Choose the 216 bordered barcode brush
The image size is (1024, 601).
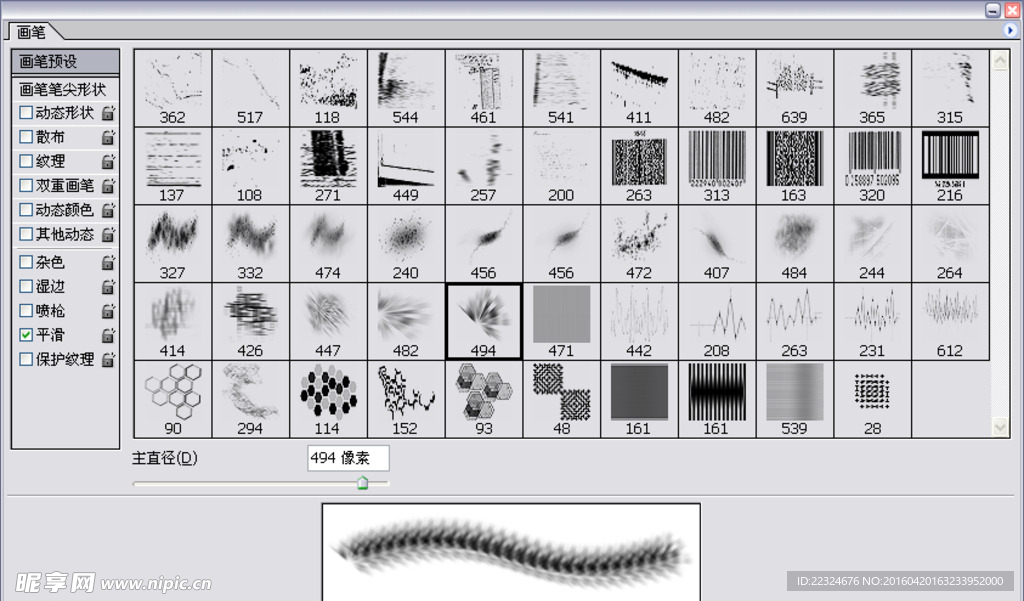tap(950, 166)
